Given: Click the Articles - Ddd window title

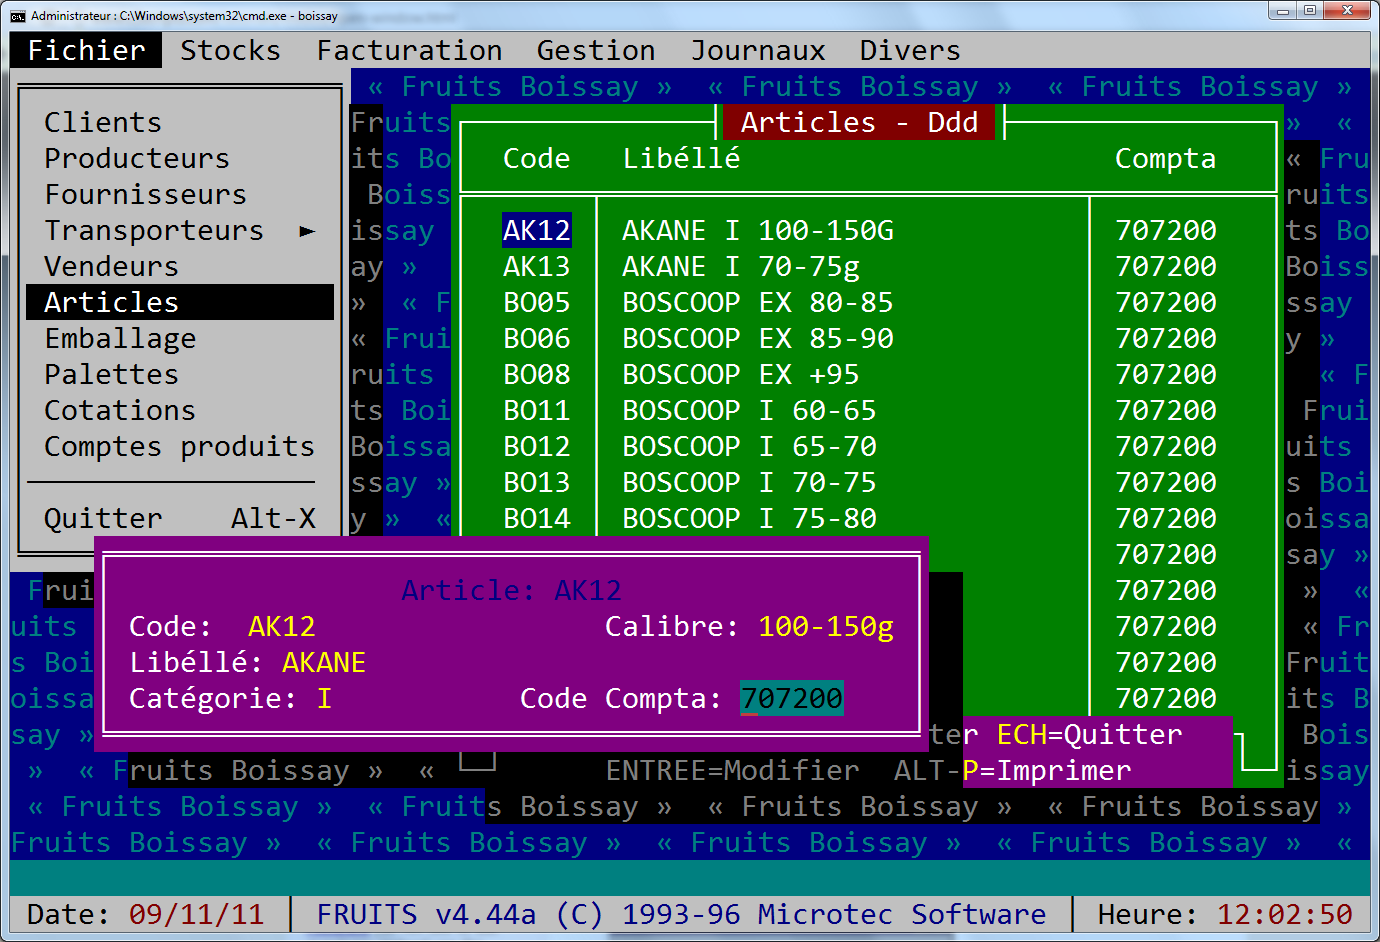Looking at the screenshot, I should click(860, 122).
